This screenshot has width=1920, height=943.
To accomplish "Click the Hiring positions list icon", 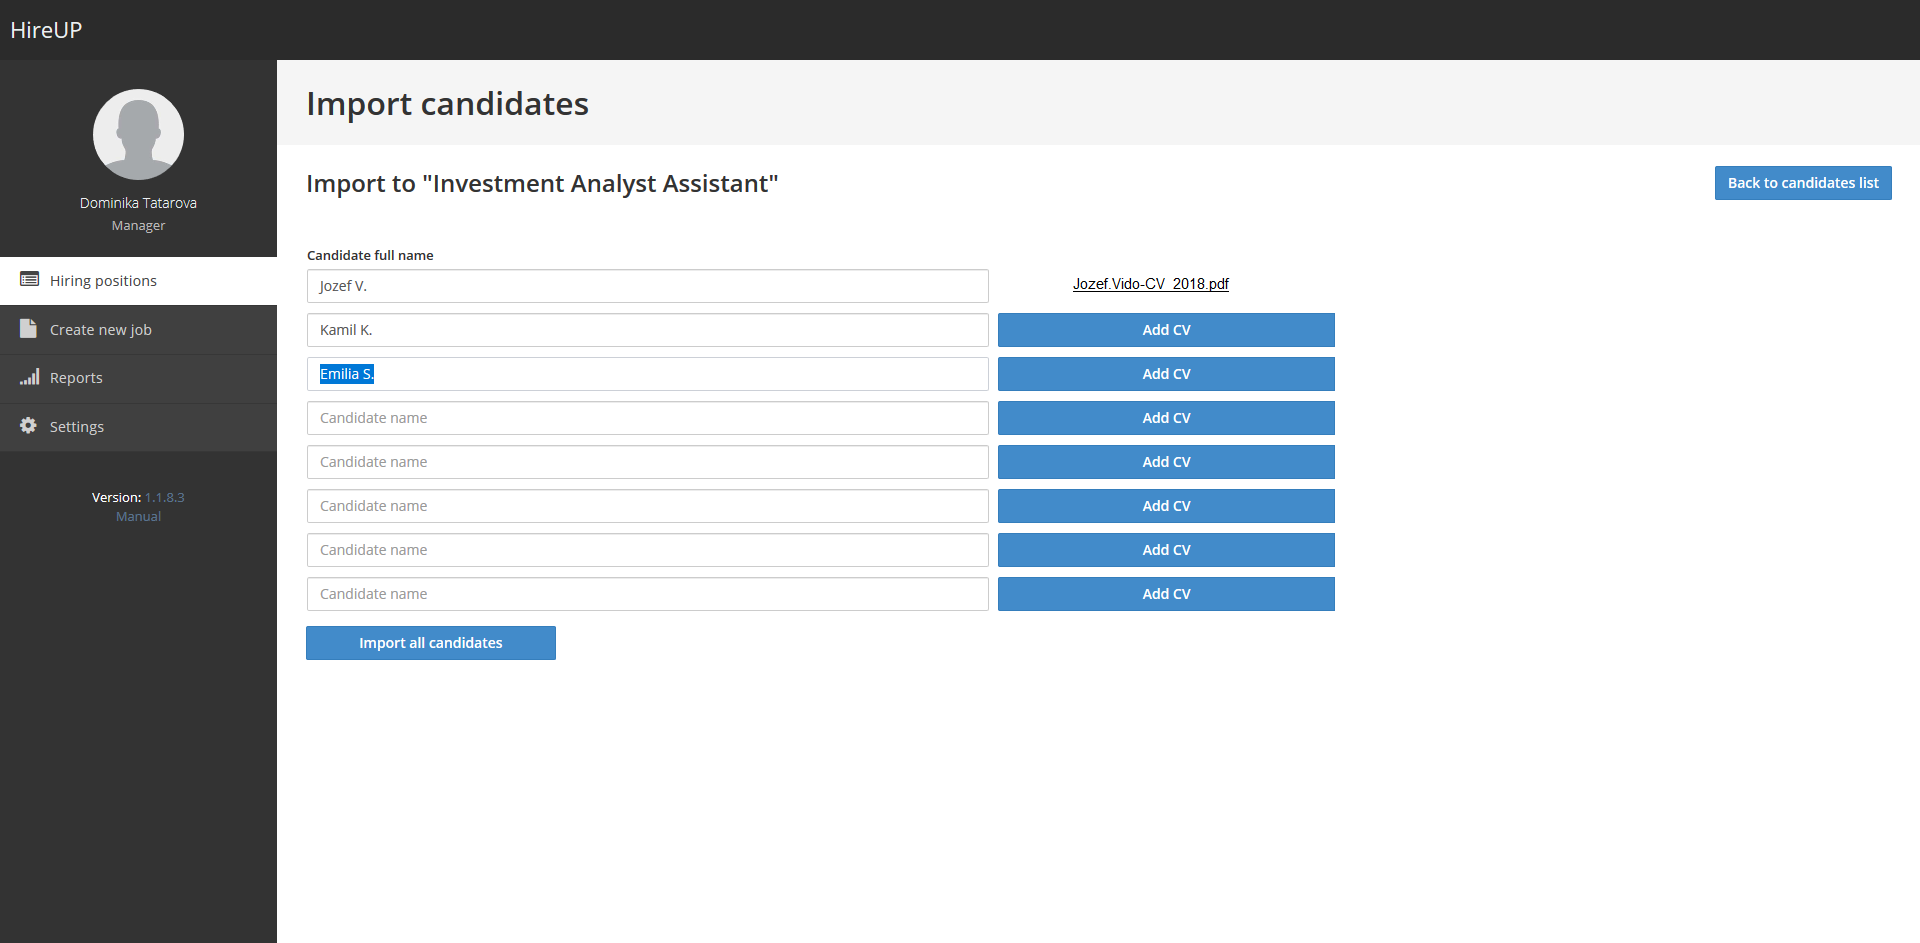I will tap(29, 280).
